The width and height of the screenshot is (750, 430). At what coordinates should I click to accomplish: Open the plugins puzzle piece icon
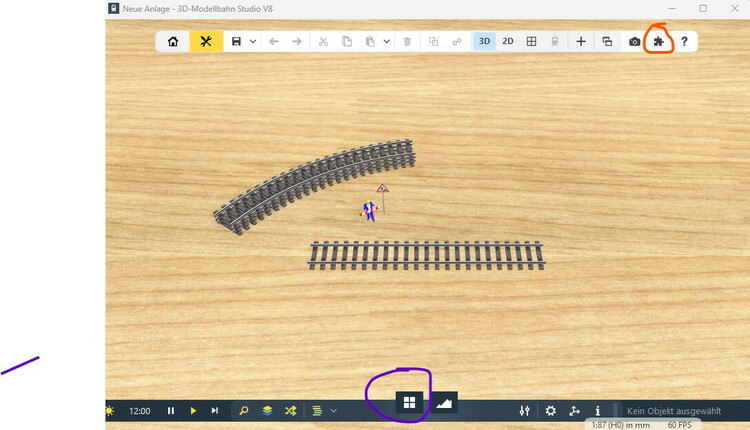pos(659,42)
